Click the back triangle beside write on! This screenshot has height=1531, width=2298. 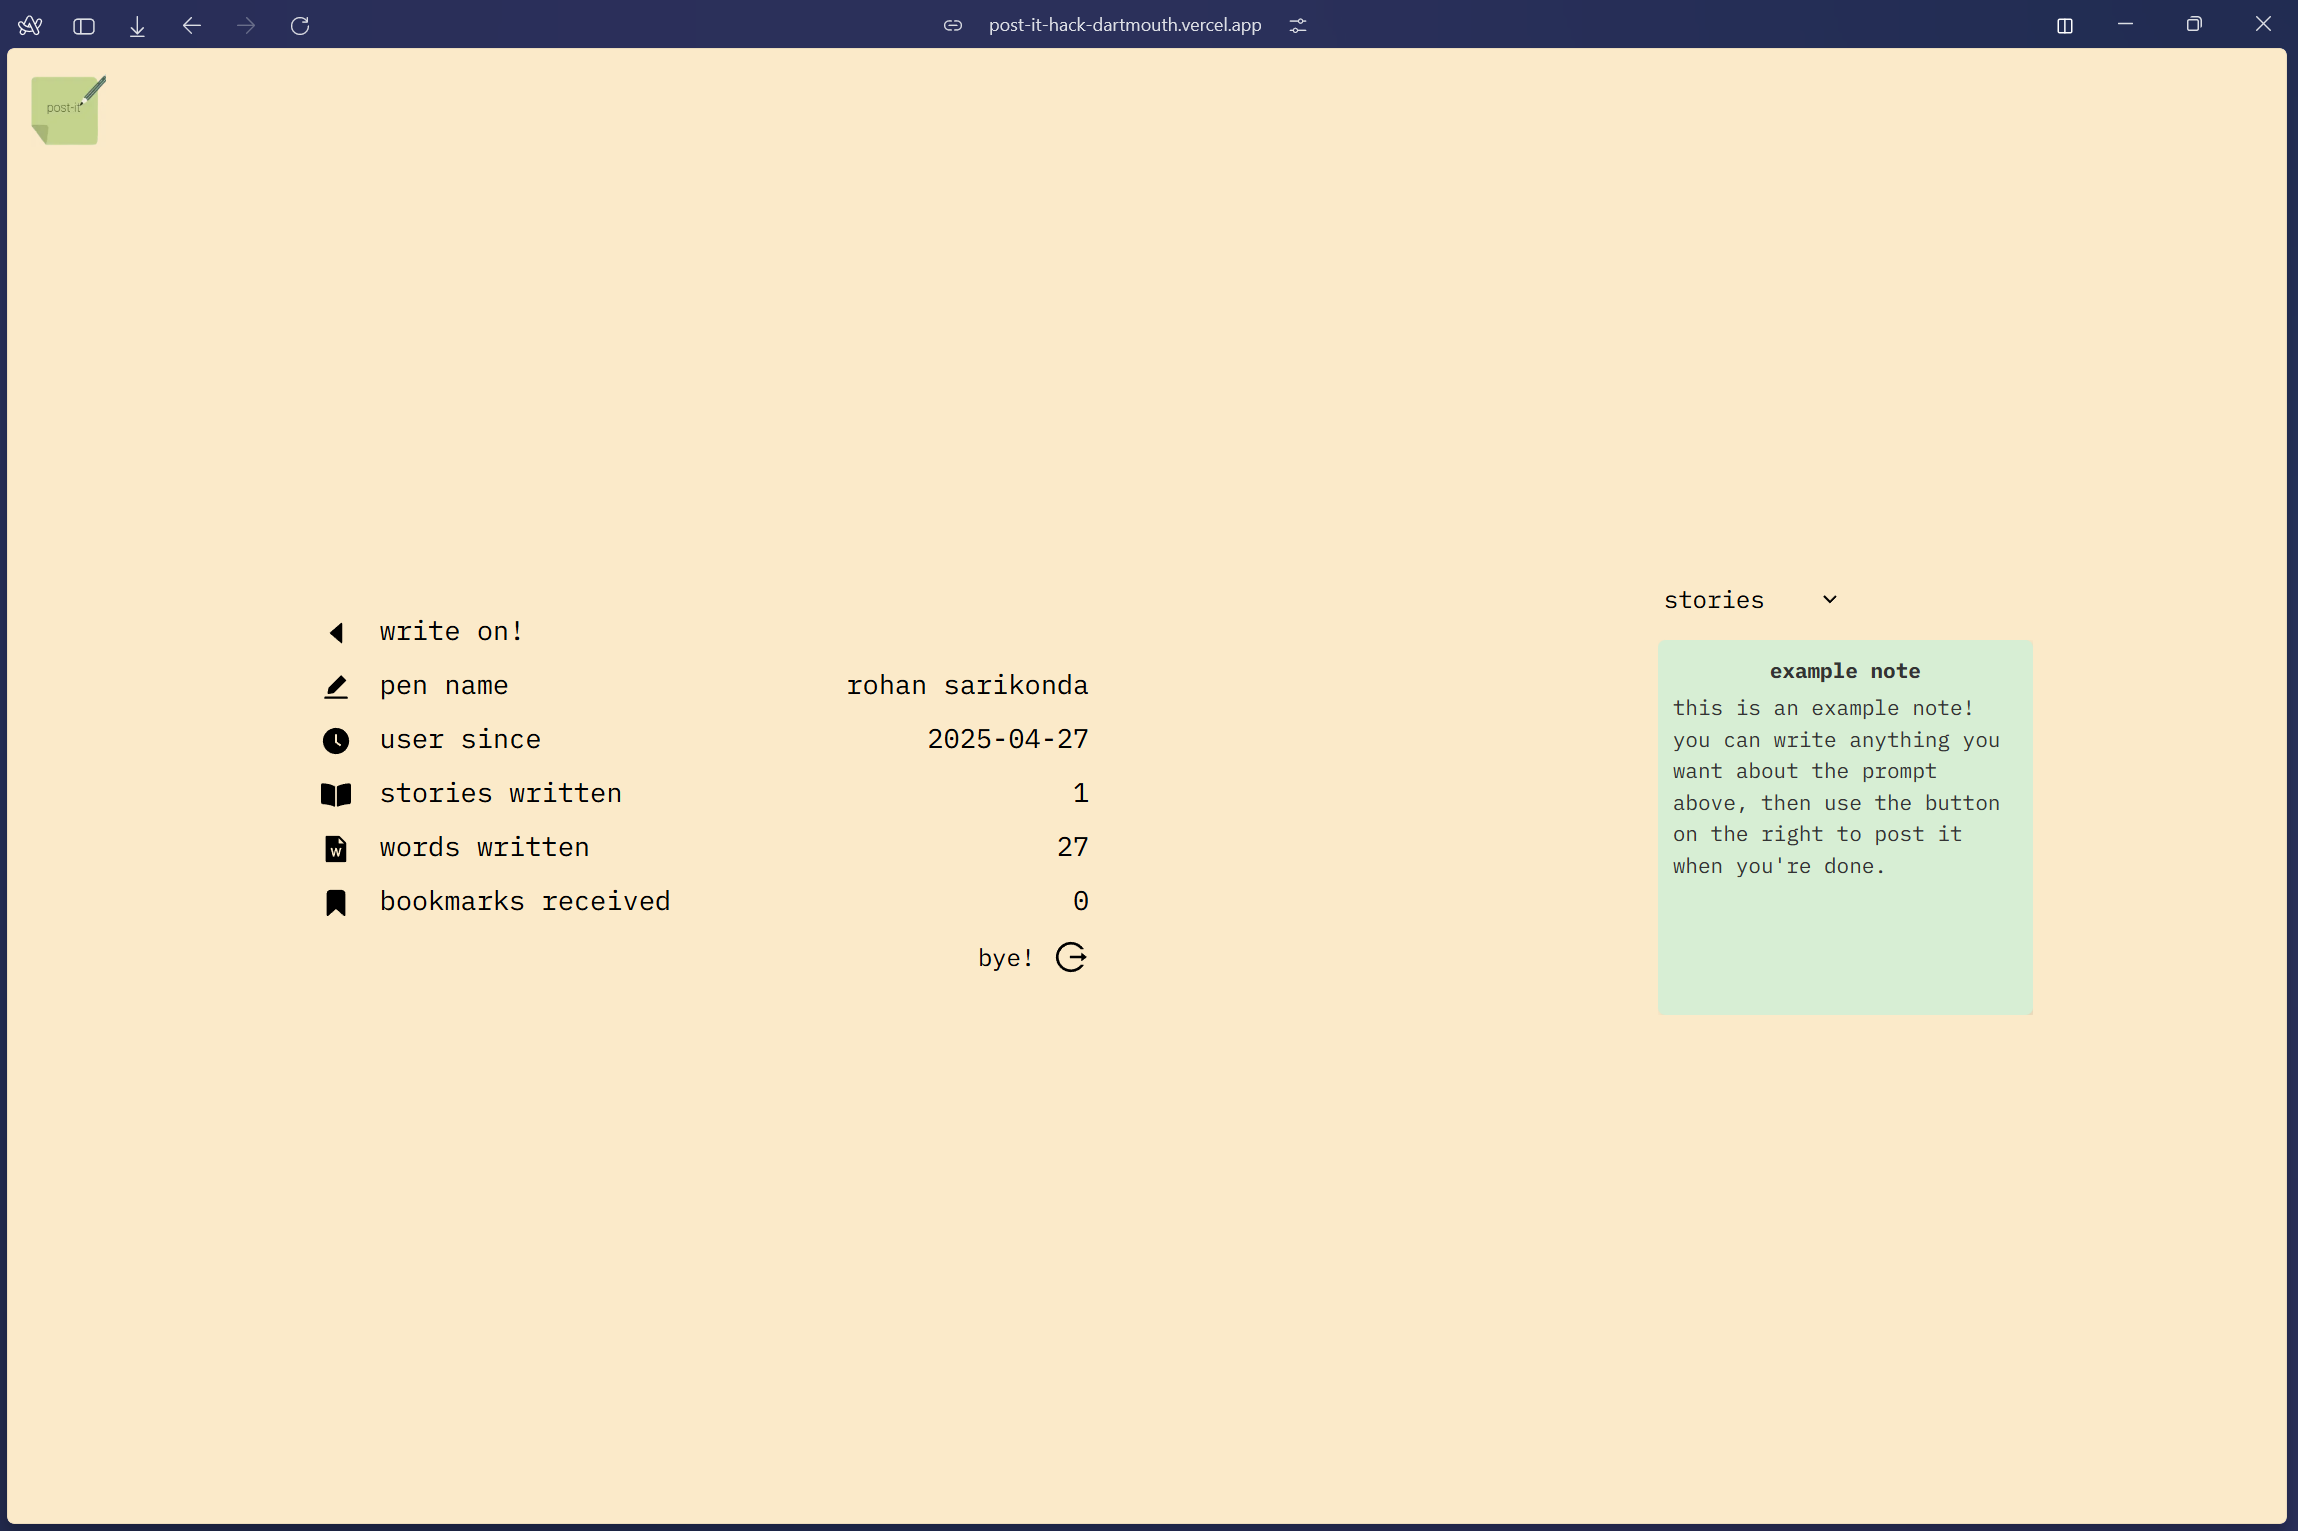(336, 632)
